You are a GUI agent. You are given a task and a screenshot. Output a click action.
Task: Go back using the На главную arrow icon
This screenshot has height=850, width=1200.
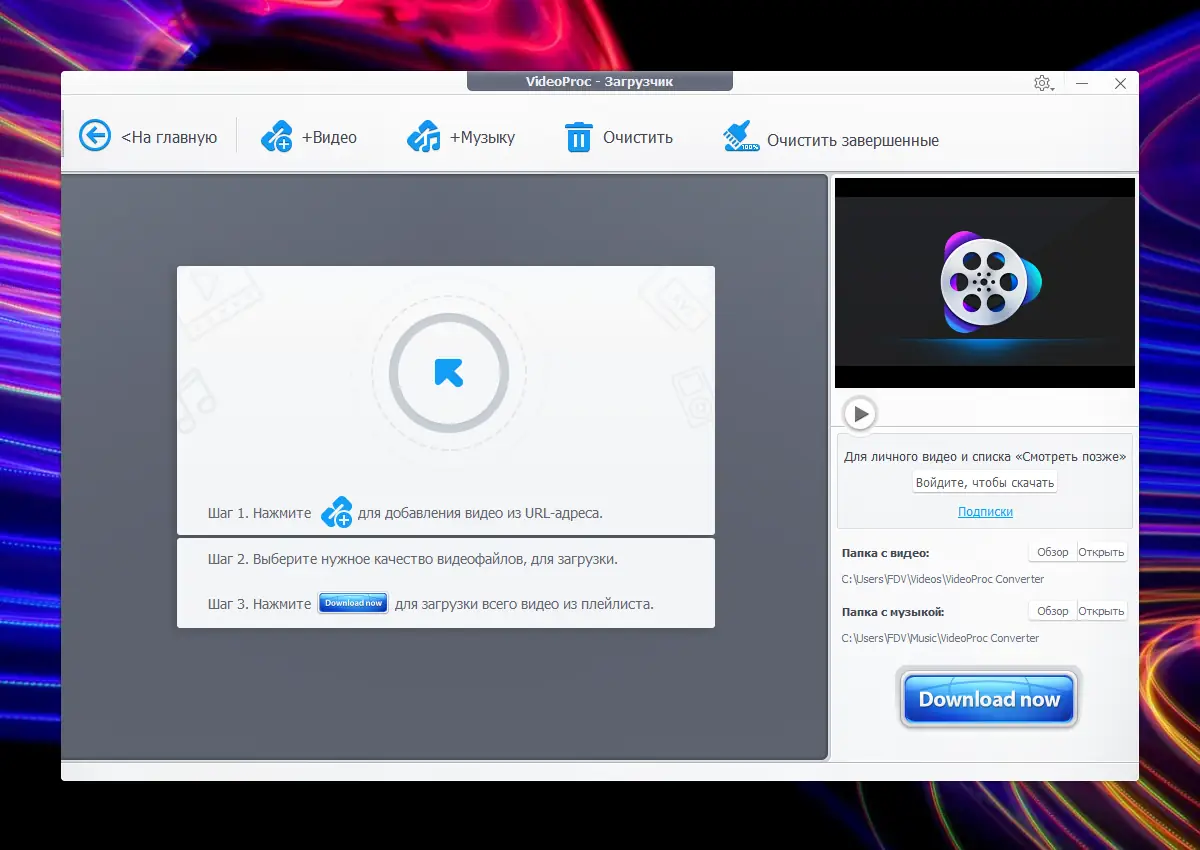(x=95, y=136)
